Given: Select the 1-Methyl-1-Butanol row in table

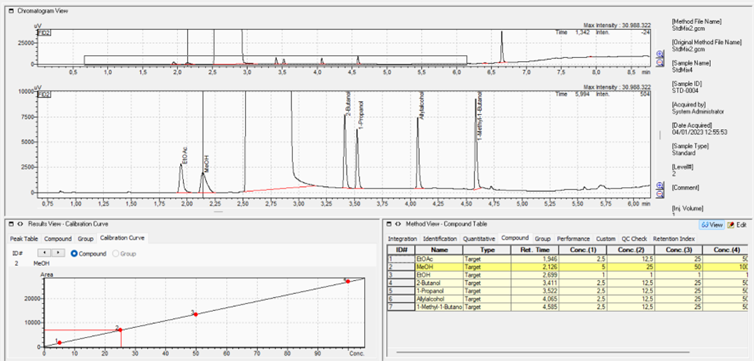Looking at the screenshot, I should [x=567, y=307].
